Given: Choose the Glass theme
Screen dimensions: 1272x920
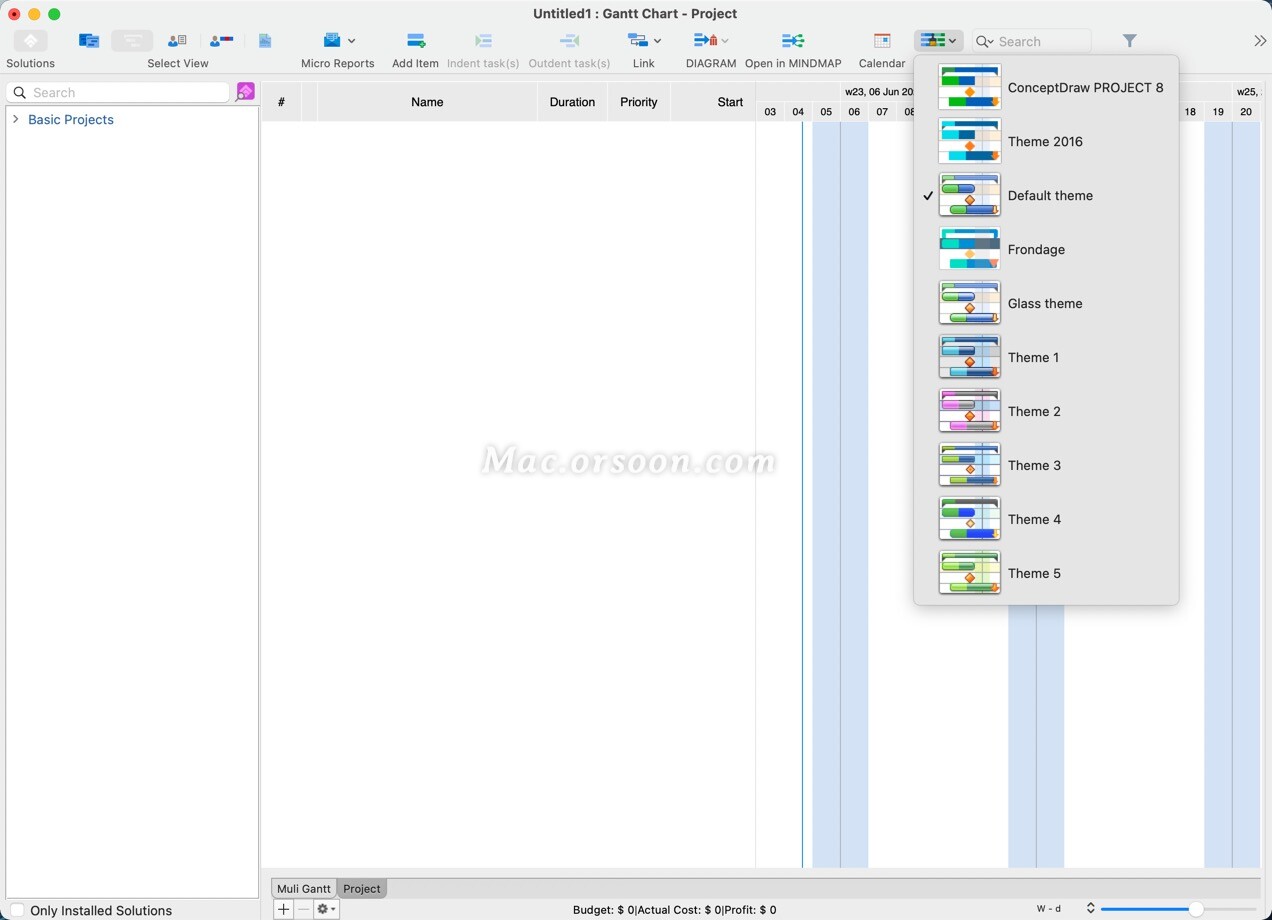Looking at the screenshot, I should point(1046,303).
